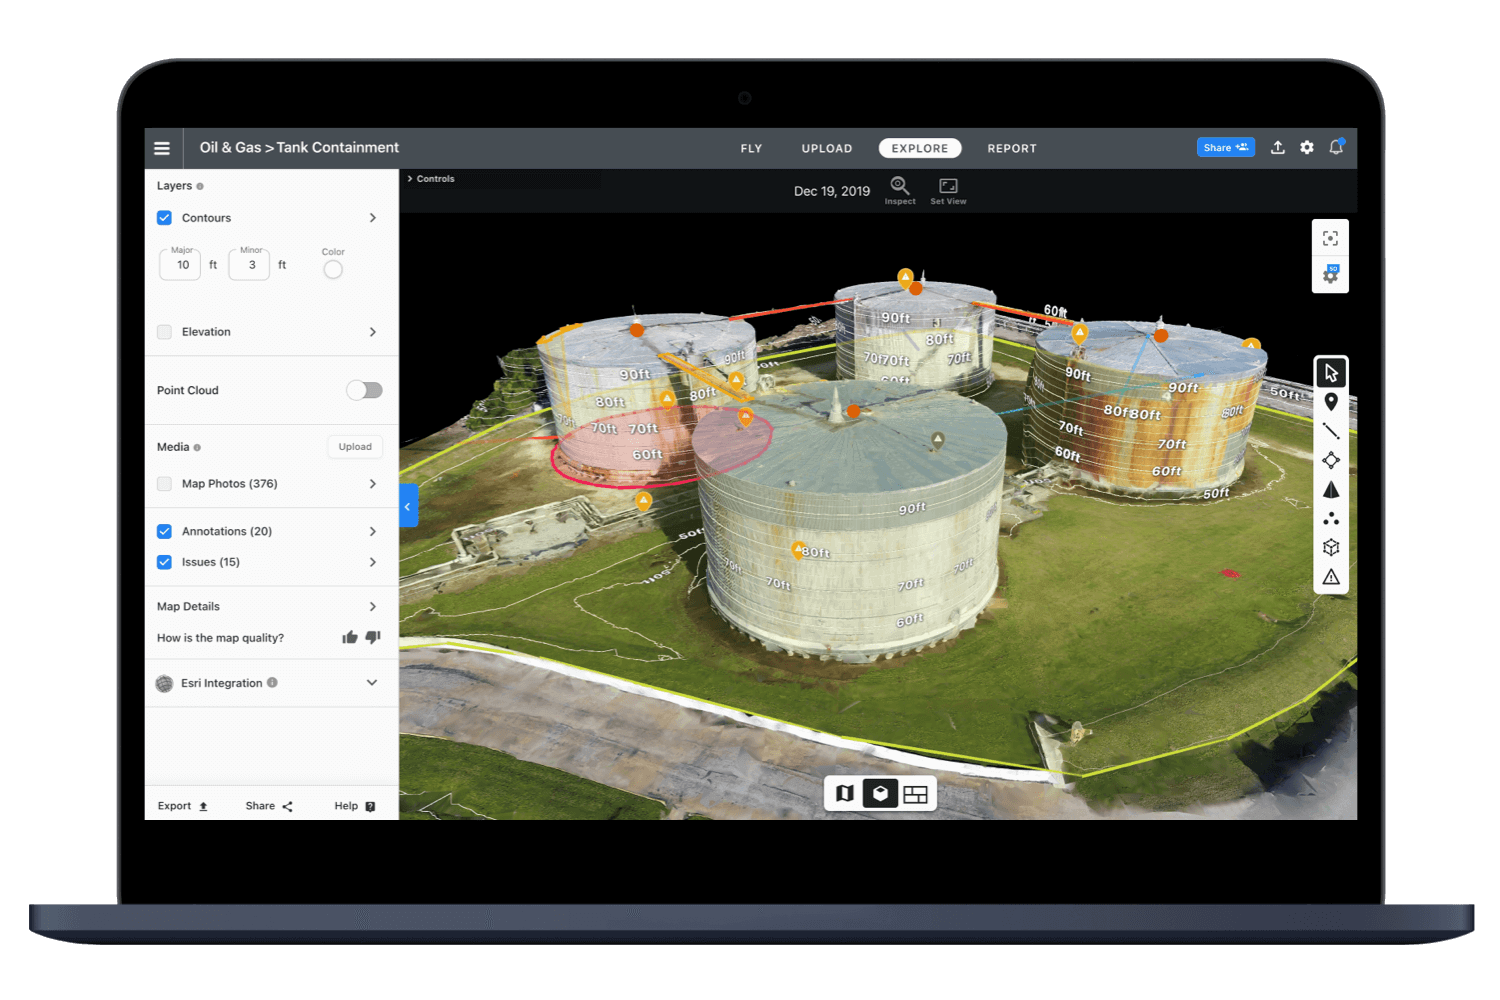Enable the Elevation layer
1500x1000 pixels.
(164, 331)
